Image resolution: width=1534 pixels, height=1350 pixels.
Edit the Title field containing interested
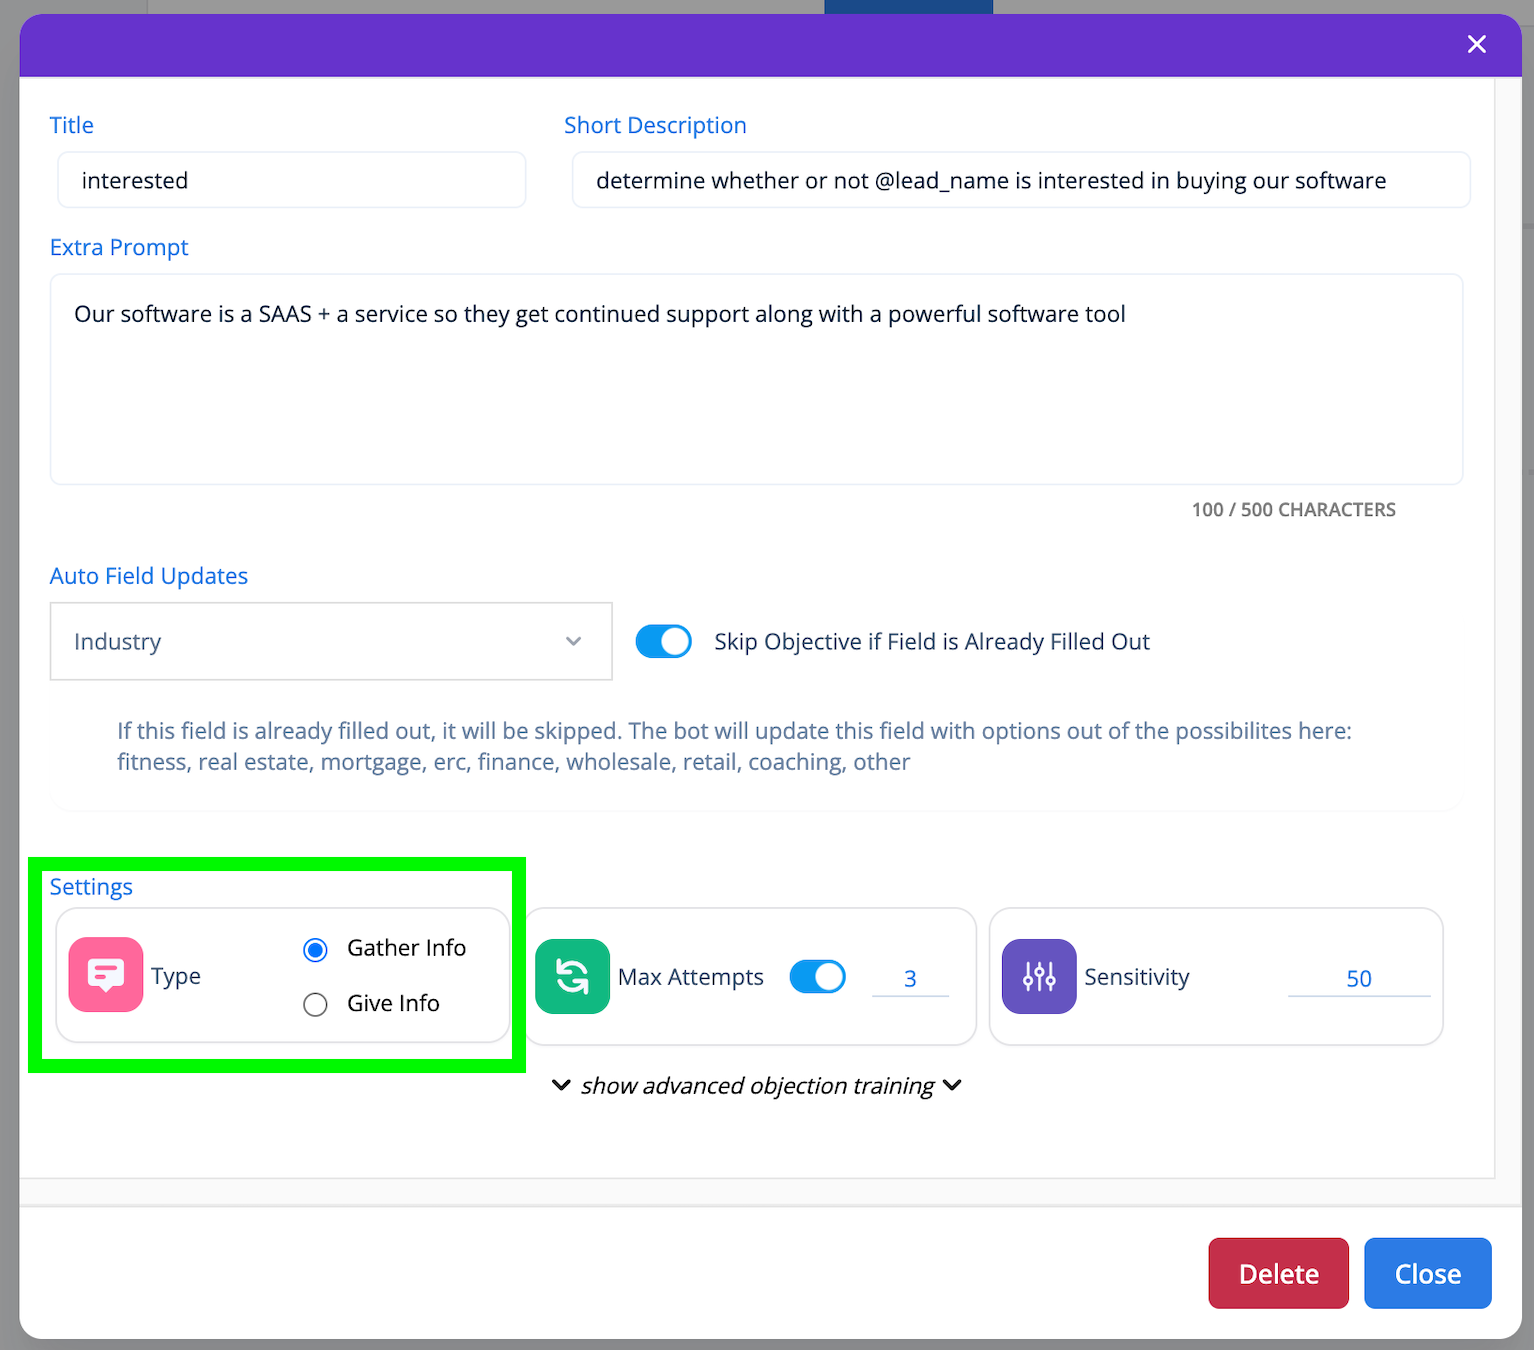292,180
